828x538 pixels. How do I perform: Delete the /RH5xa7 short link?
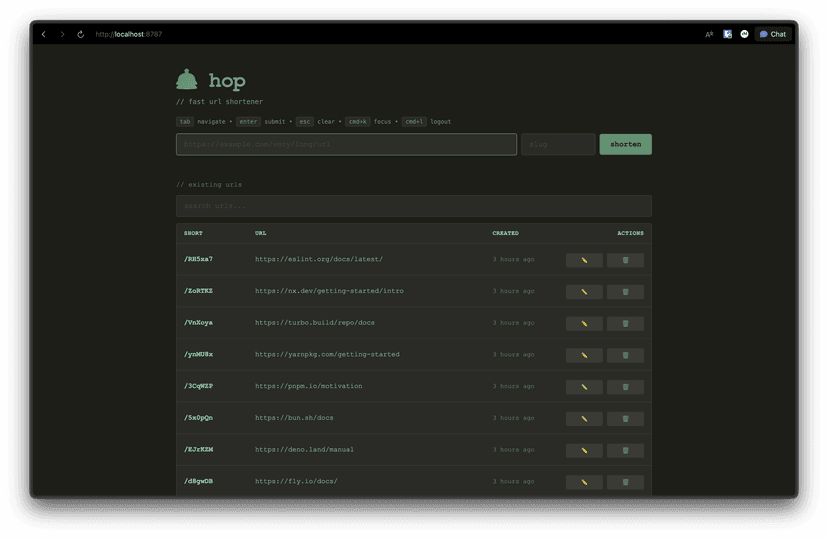(x=625, y=260)
